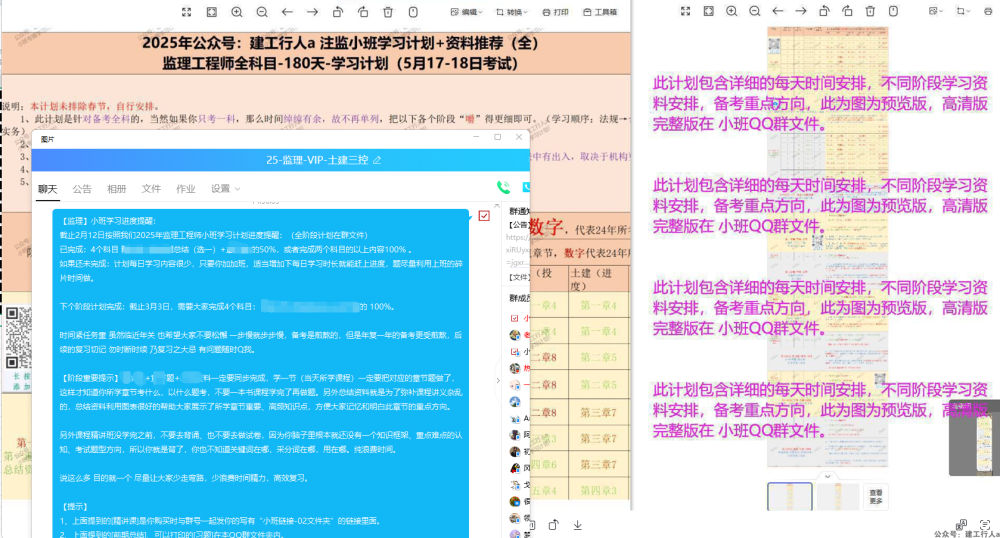Image resolution: width=1000 pixels, height=538 pixels.
Task: Edit group name 25-监理-VIP-土建三控 pencil icon
Action: (377, 160)
